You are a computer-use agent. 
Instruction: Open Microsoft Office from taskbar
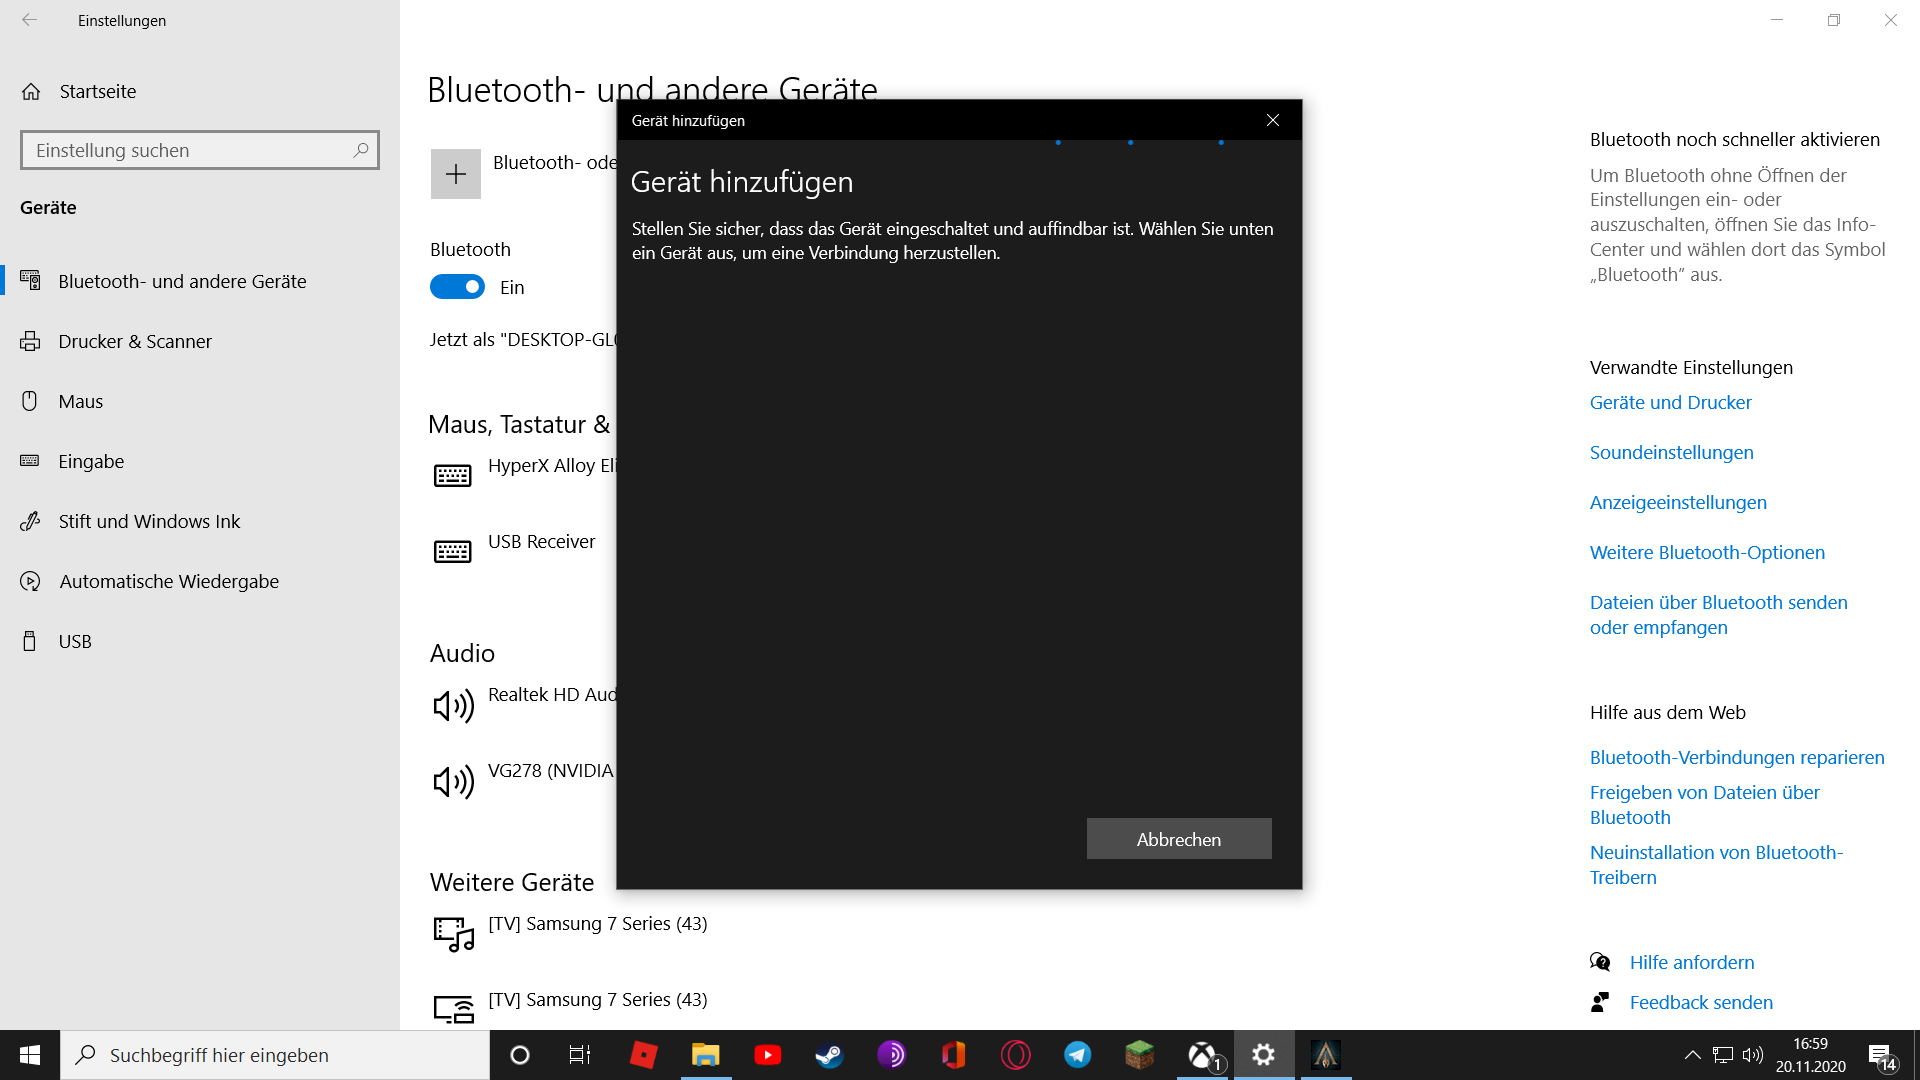[953, 1055]
